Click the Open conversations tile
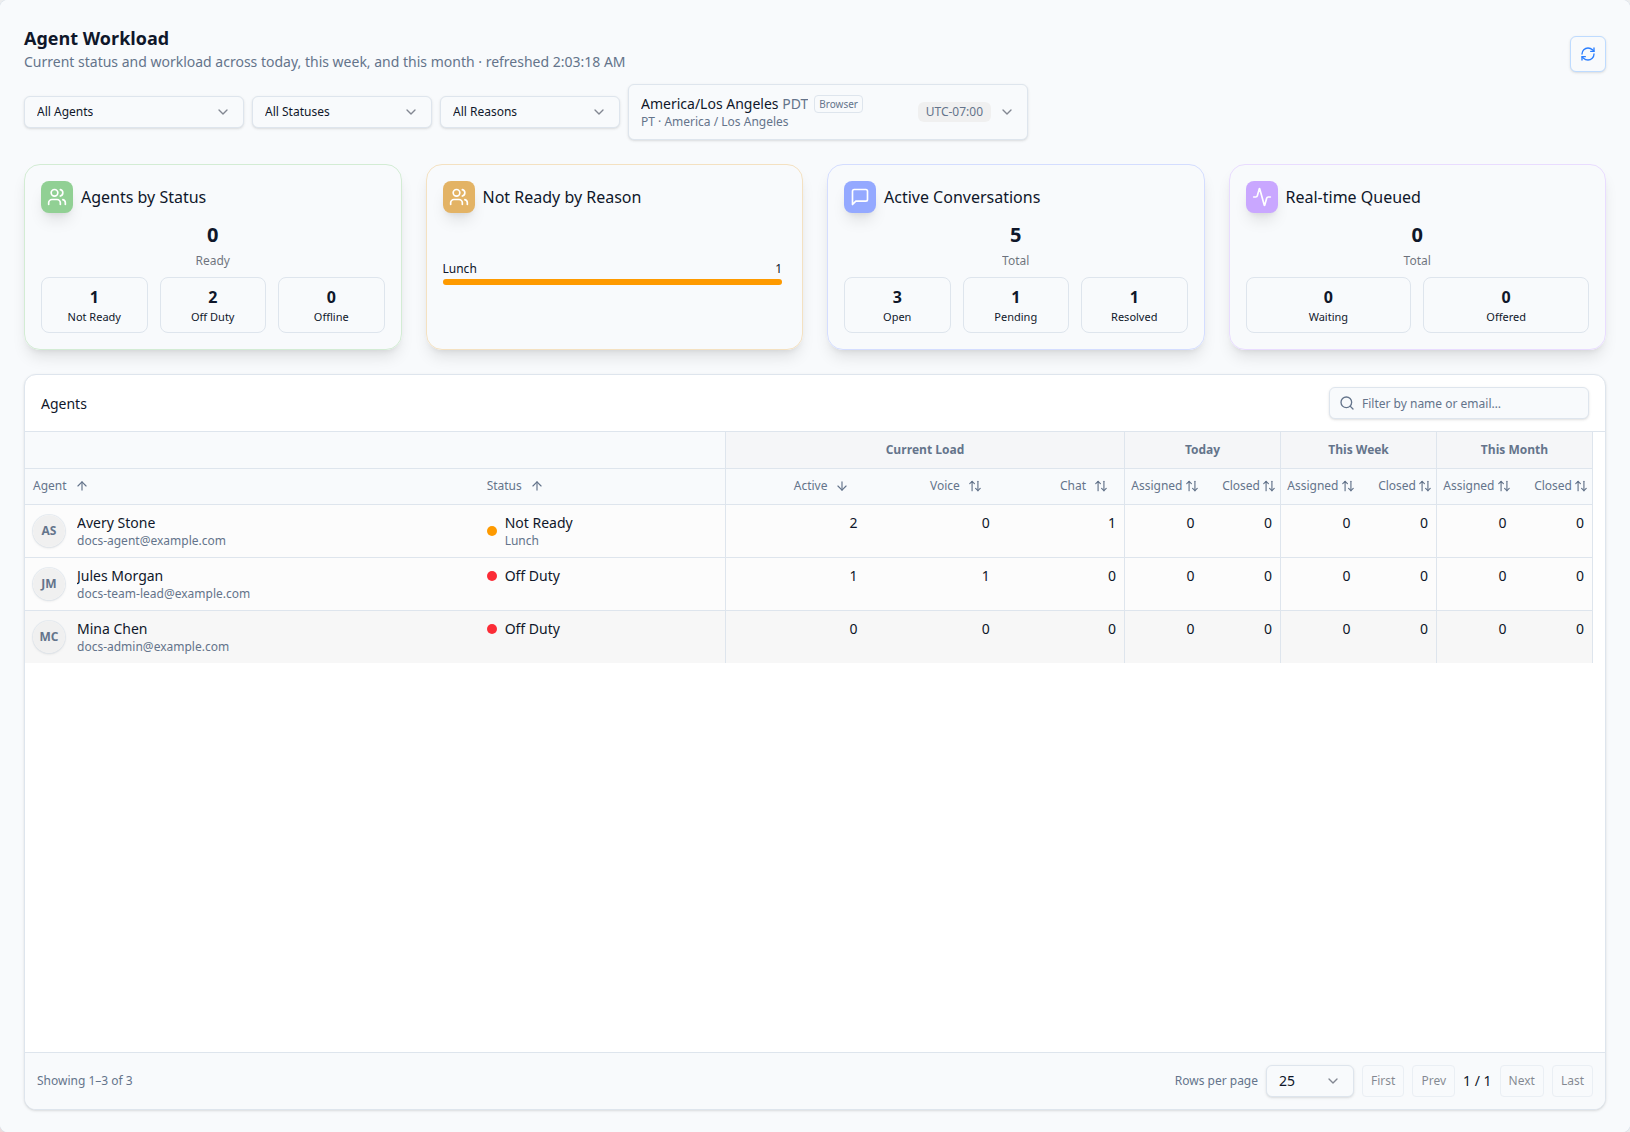 coord(897,305)
